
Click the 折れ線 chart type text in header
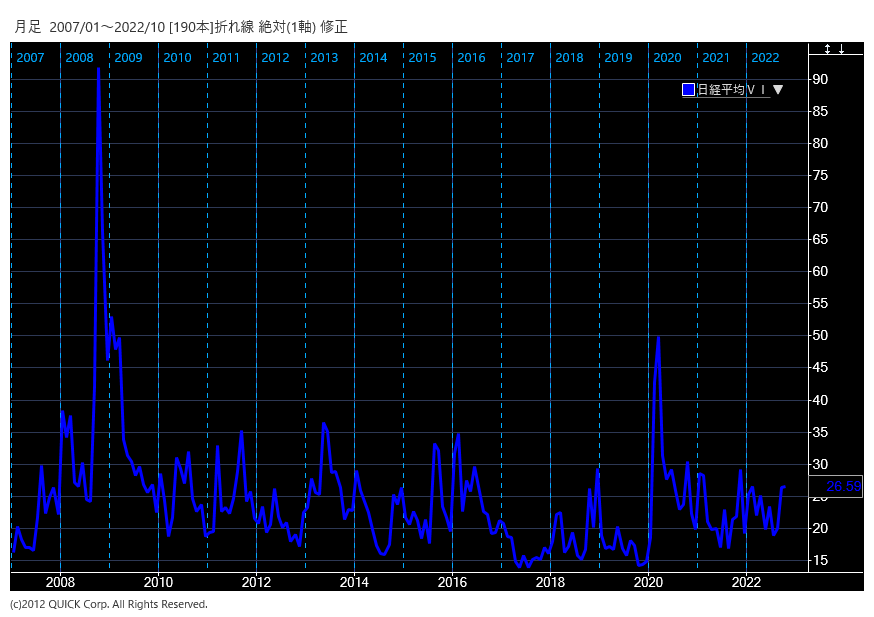click(235, 27)
